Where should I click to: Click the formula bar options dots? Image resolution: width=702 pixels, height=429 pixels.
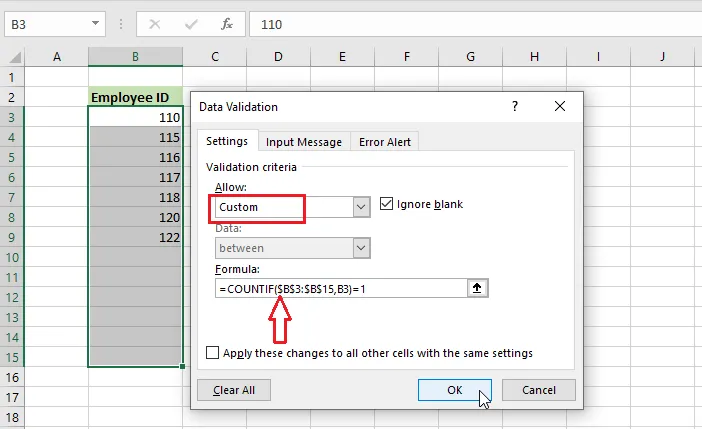click(120, 24)
